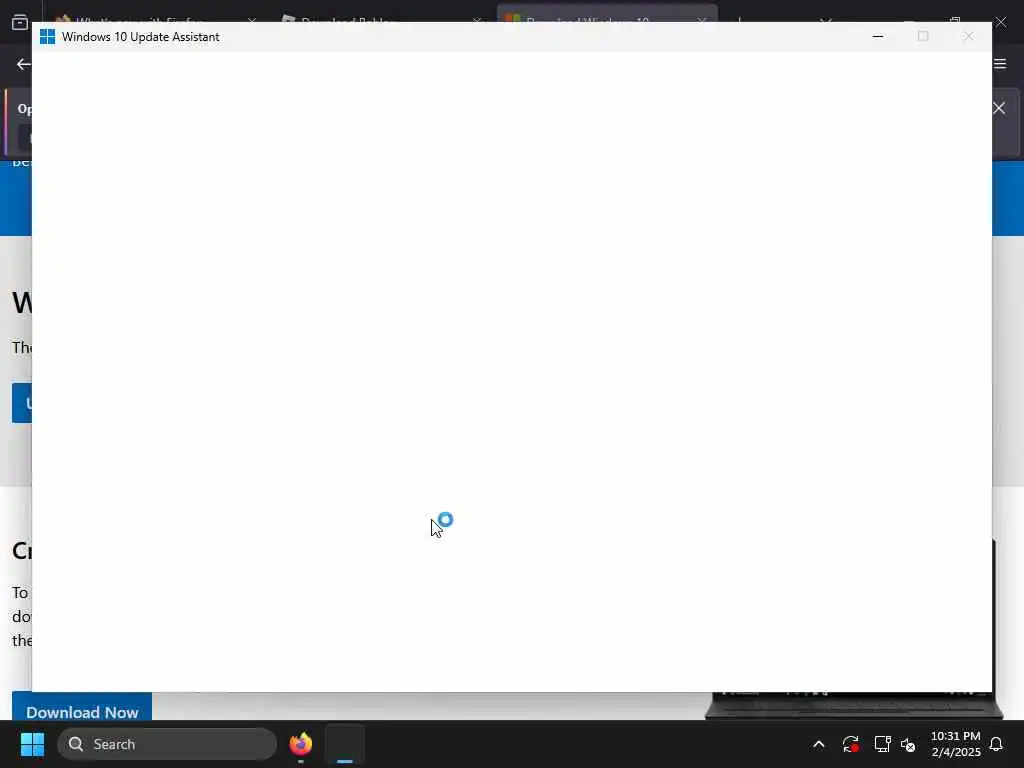This screenshot has height=768, width=1024.
Task: Close the Windows 10 Update Assistant window
Action: click(x=968, y=37)
